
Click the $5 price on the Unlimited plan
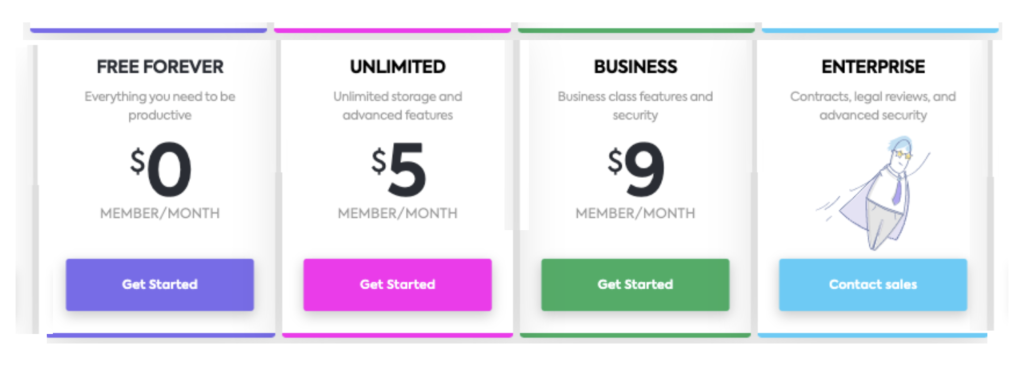pos(398,172)
